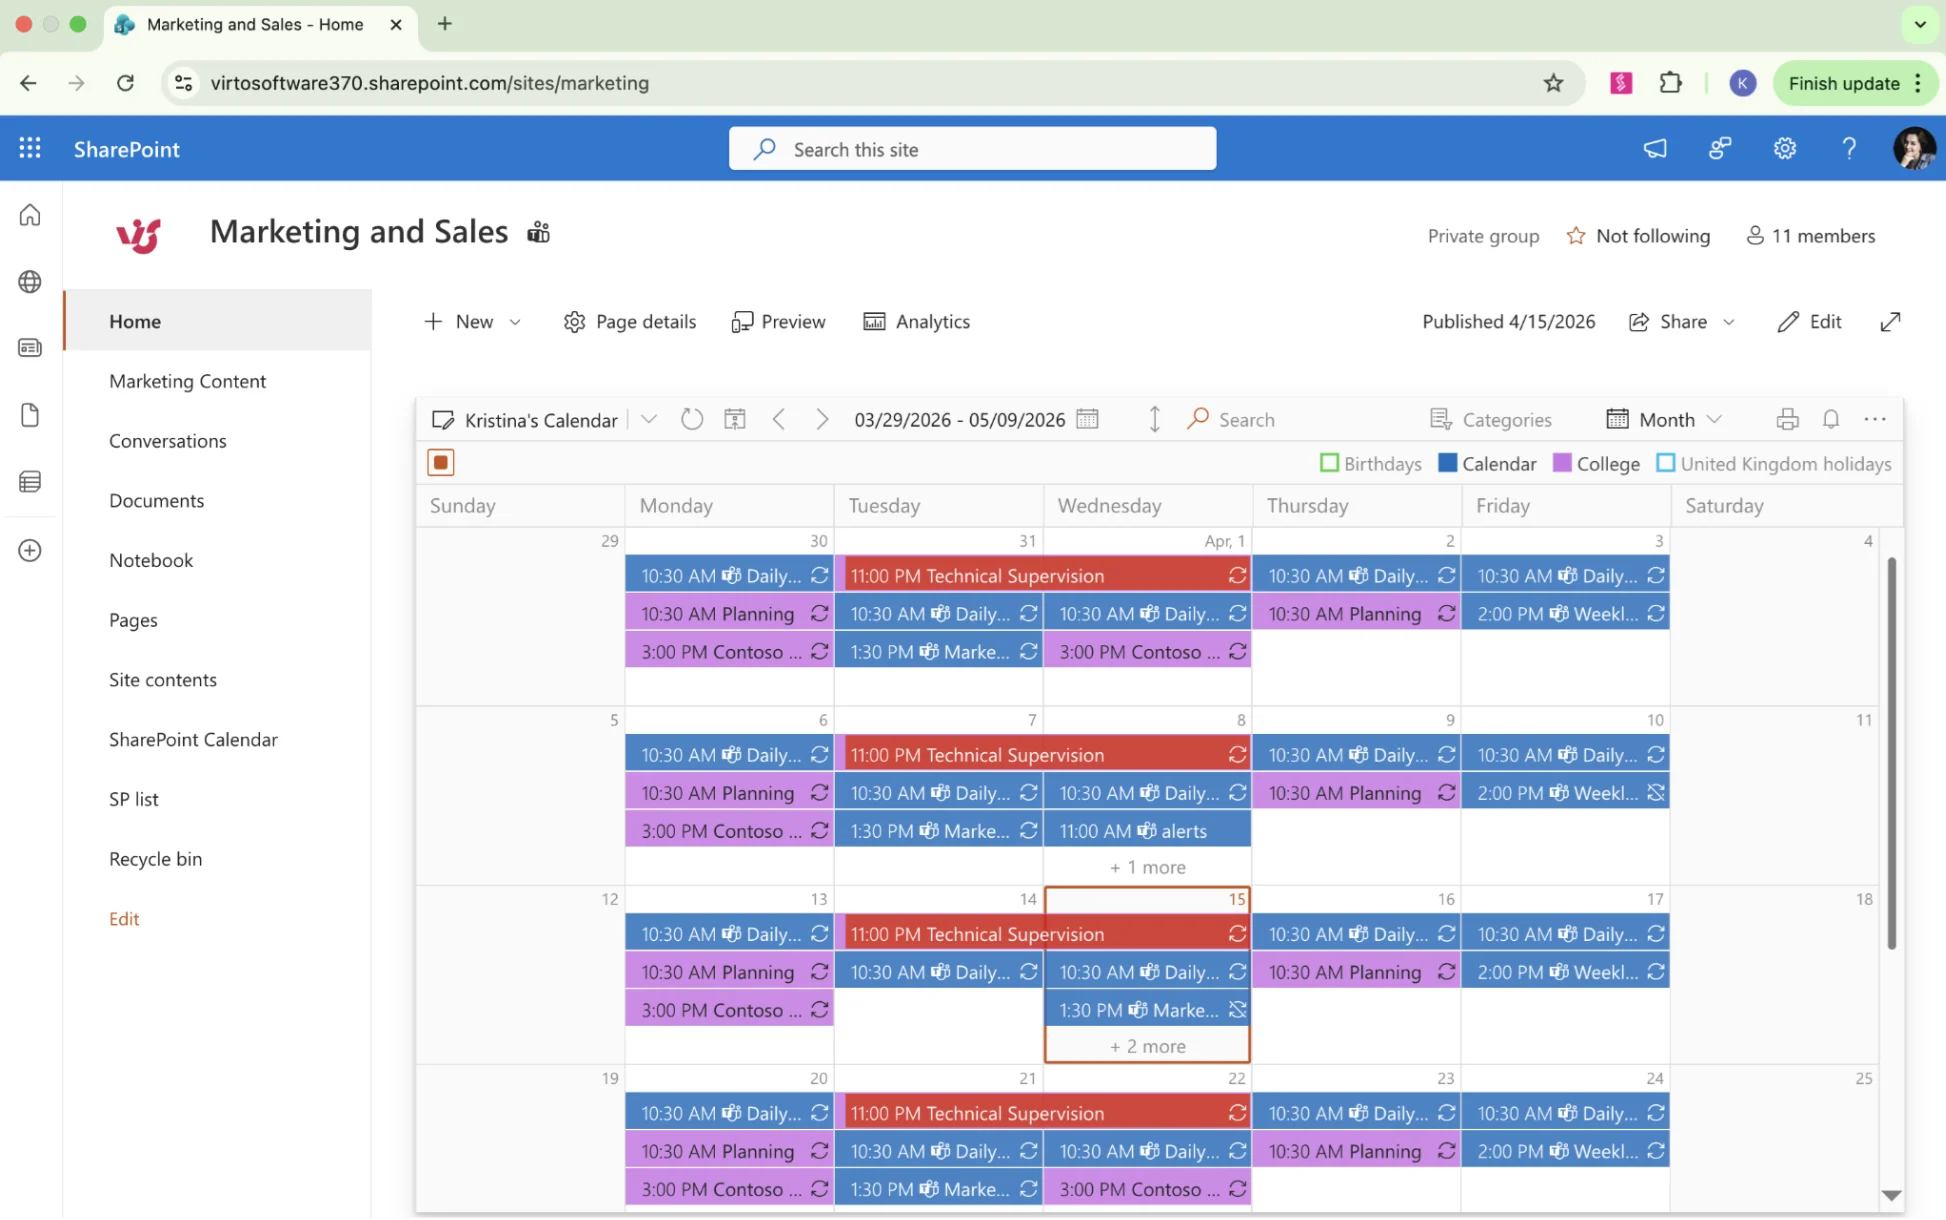Toggle the Calendar overlay checkbox

pos(1447,463)
